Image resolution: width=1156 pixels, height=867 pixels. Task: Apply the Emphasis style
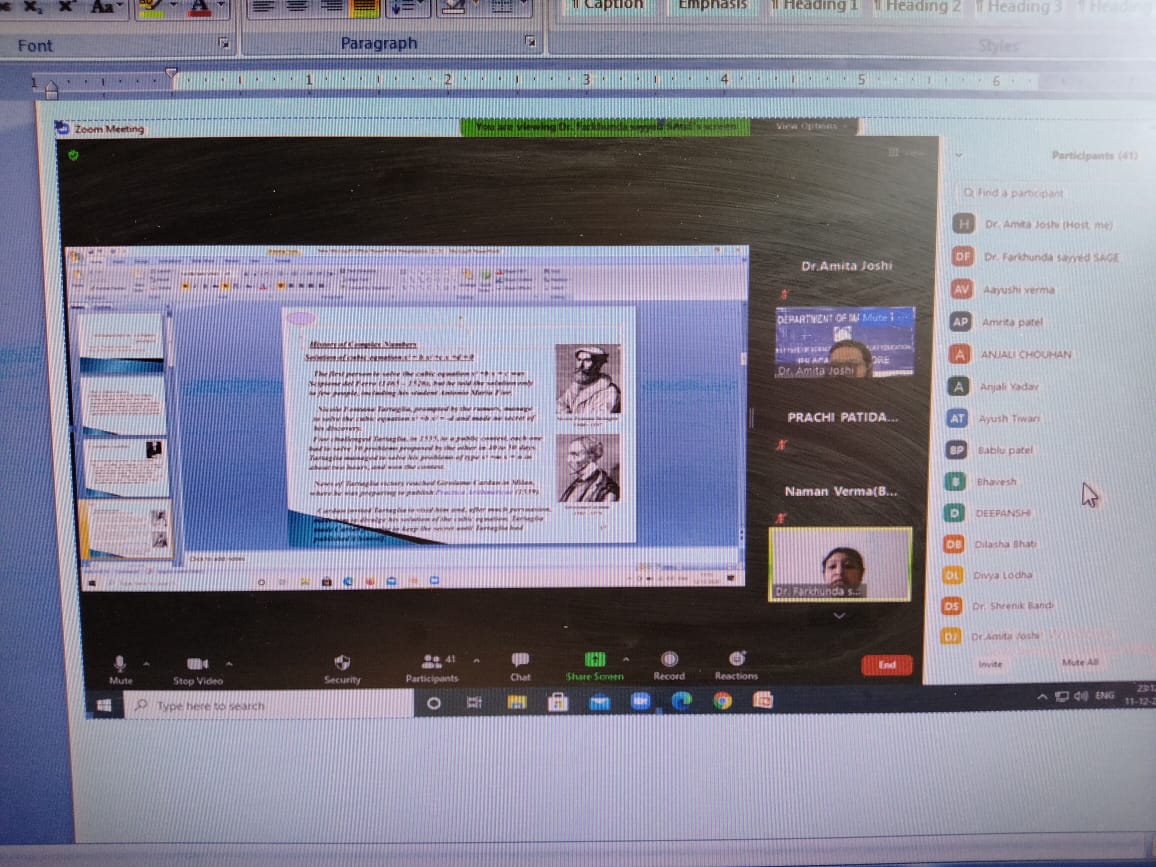click(711, 6)
